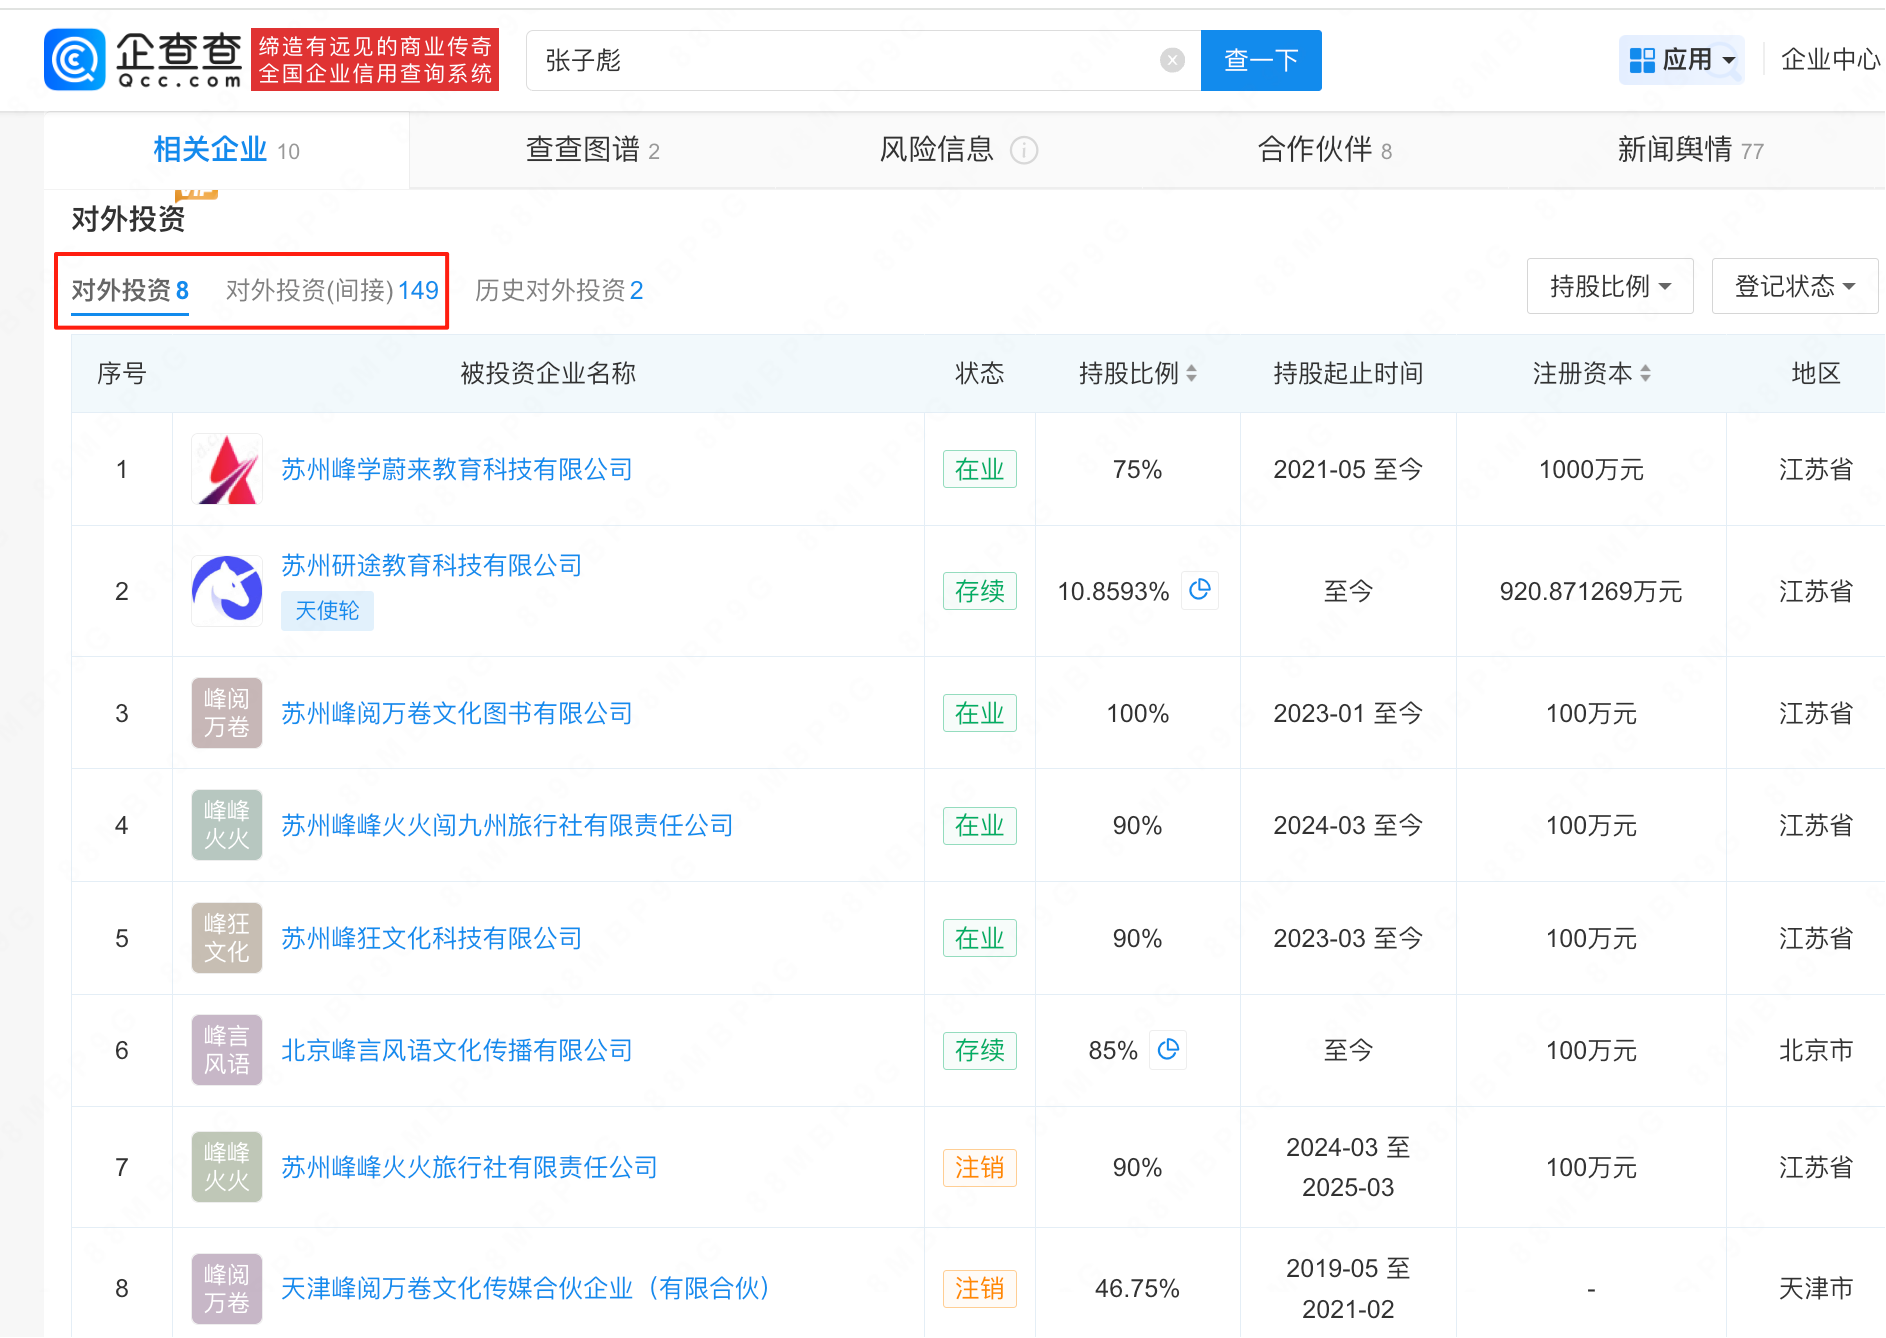Open the 应用 dropdown menu
Screen dimensions: 1886x1338
click(1682, 60)
